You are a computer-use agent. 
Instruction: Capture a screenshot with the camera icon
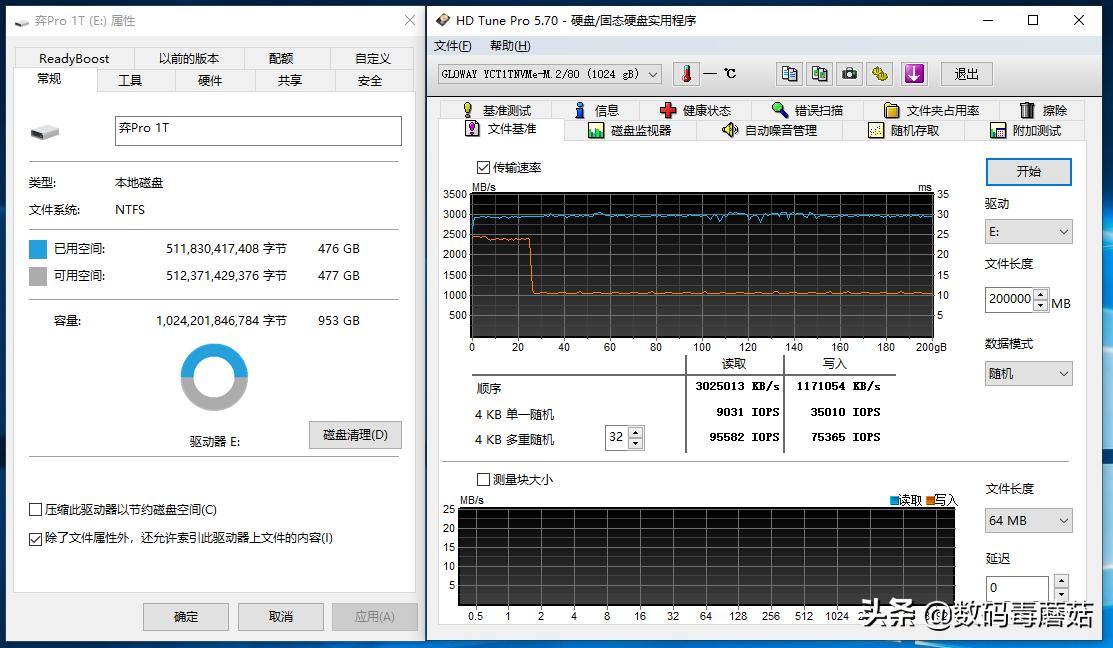pyautogui.click(x=849, y=73)
